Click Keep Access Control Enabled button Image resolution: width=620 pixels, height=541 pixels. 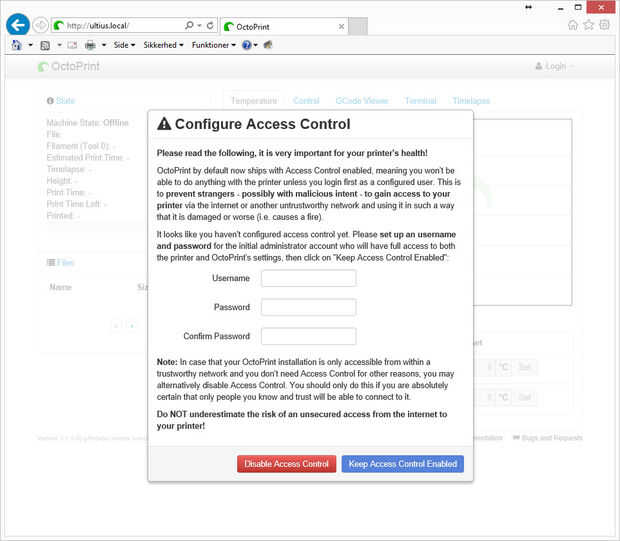point(403,464)
